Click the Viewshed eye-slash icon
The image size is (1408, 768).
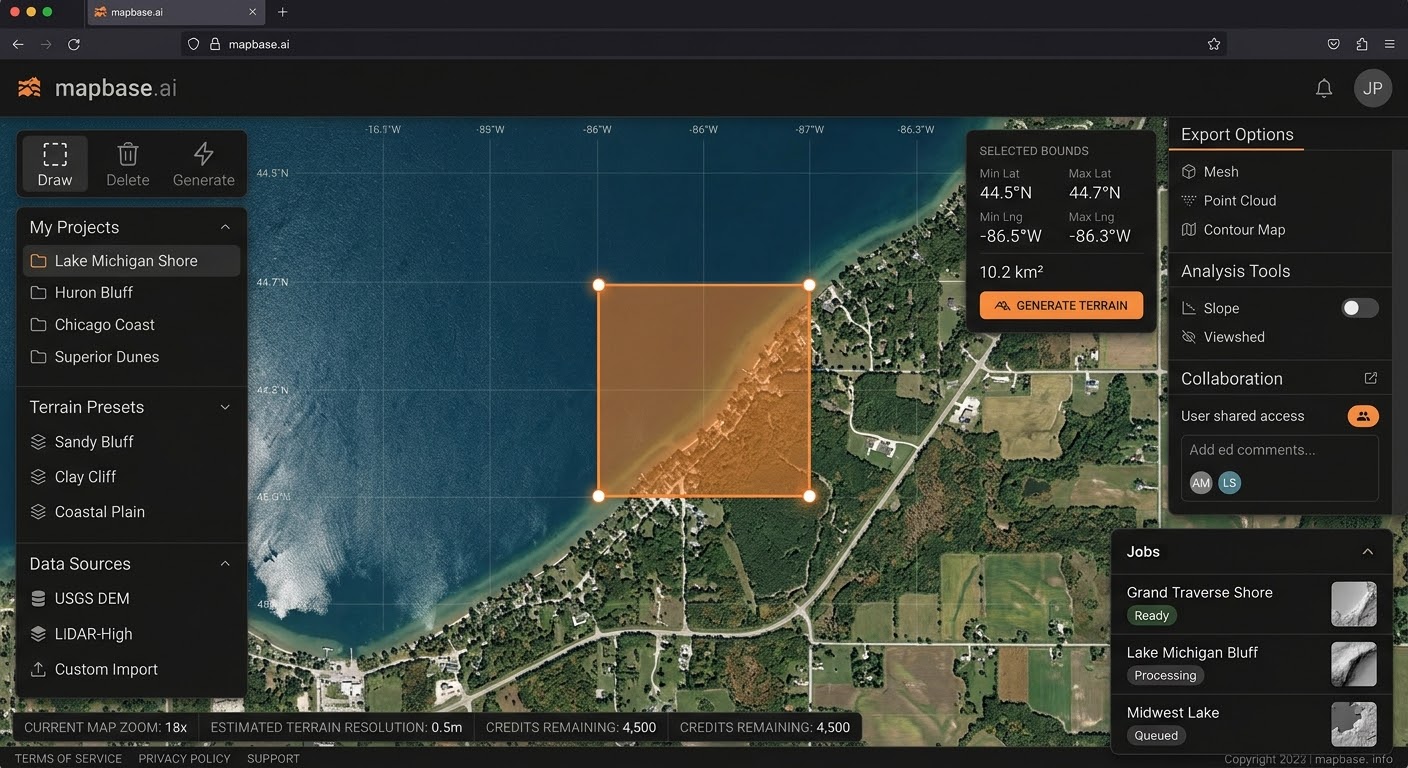1189,337
